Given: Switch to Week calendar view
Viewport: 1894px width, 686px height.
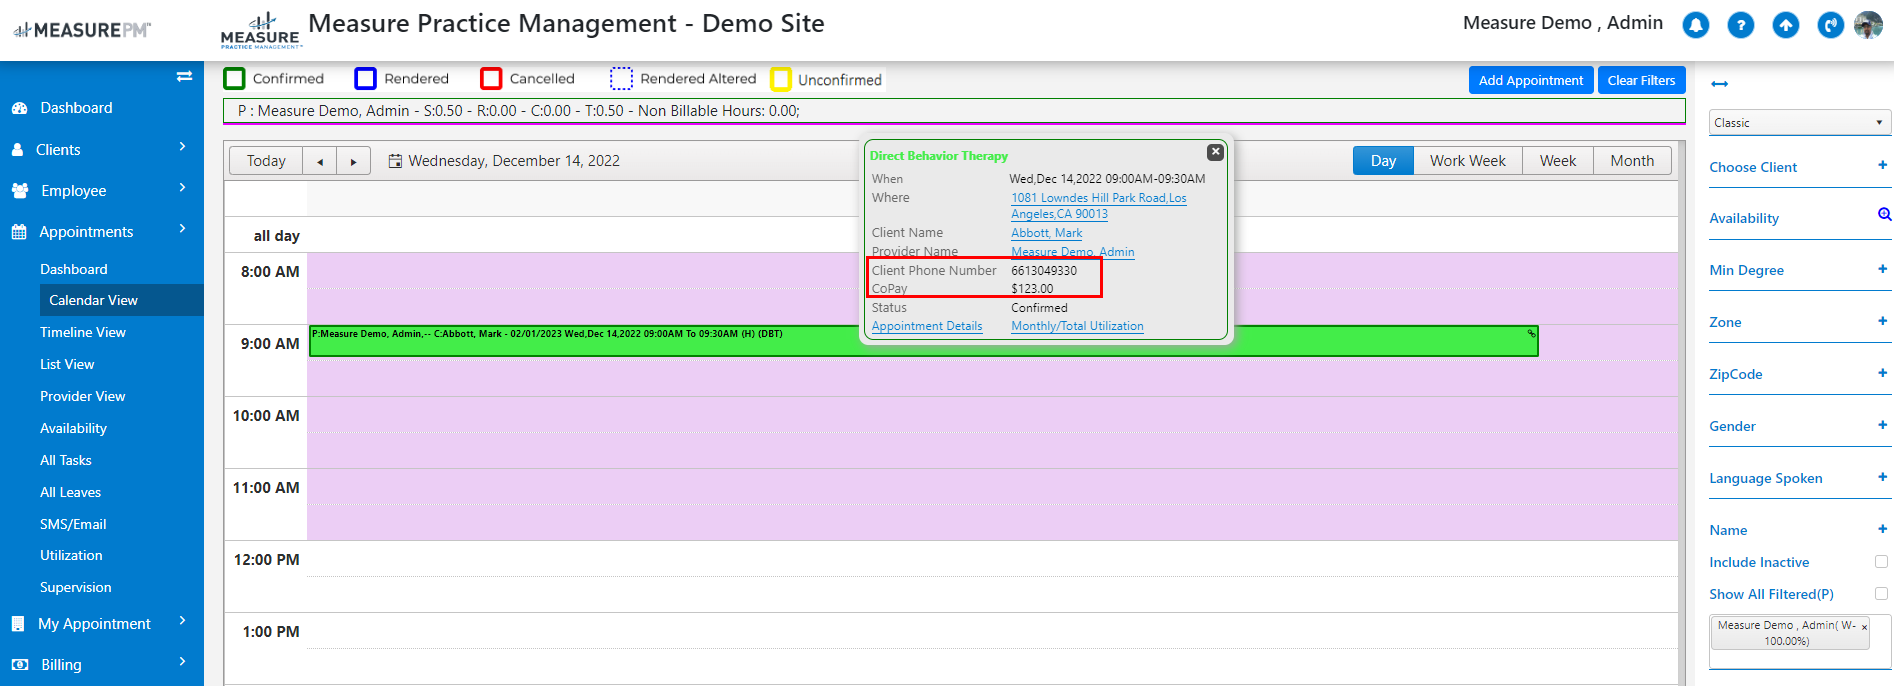Looking at the screenshot, I should point(1557,161).
